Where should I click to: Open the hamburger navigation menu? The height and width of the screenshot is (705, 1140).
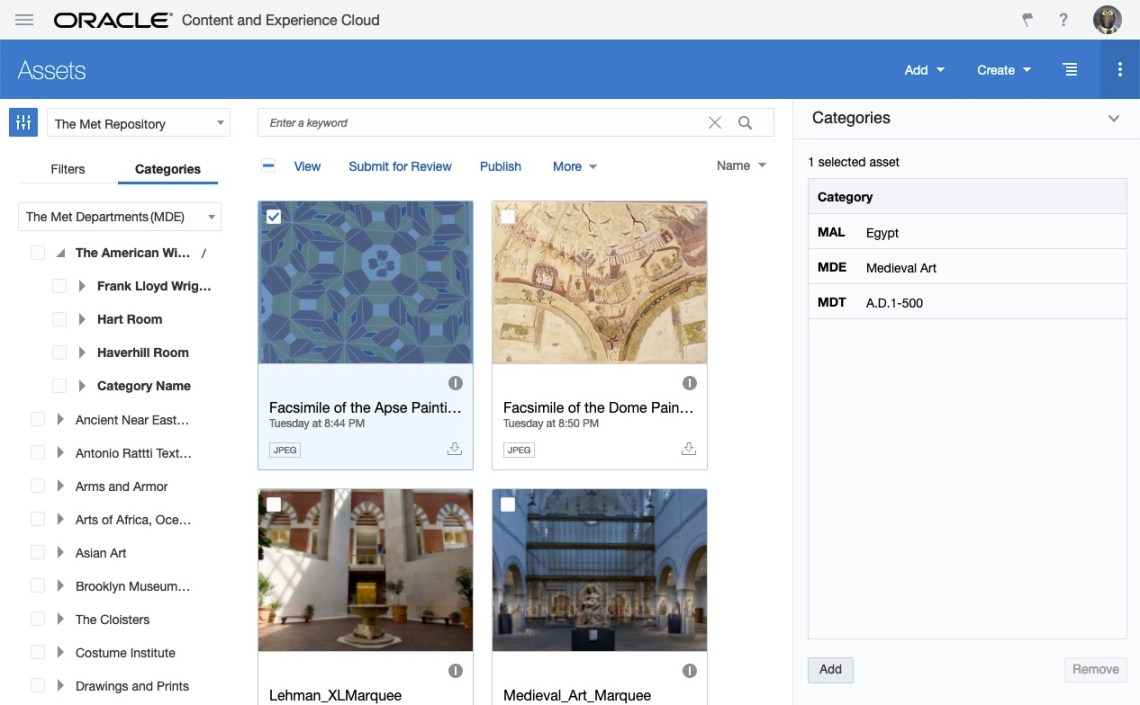(25, 20)
